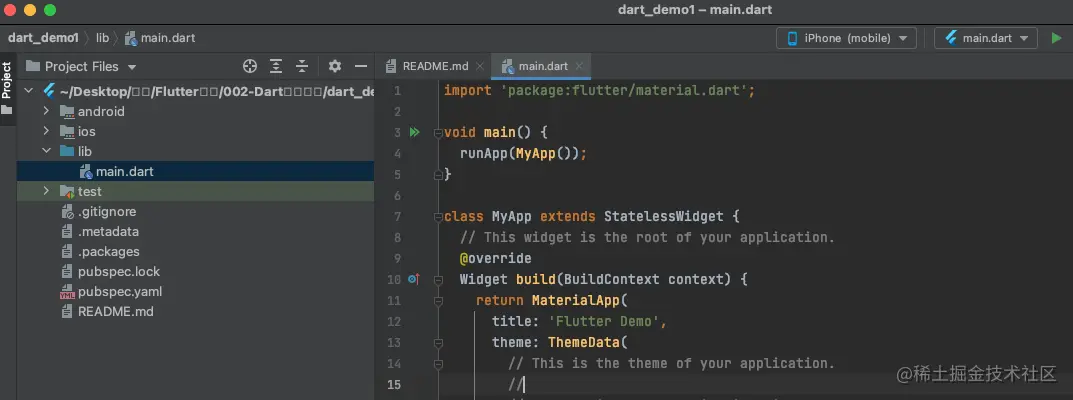Viewport: 1073px width, 400px height.
Task: Click the dart_demo1 breadcrumb
Action: pyautogui.click(x=43, y=38)
